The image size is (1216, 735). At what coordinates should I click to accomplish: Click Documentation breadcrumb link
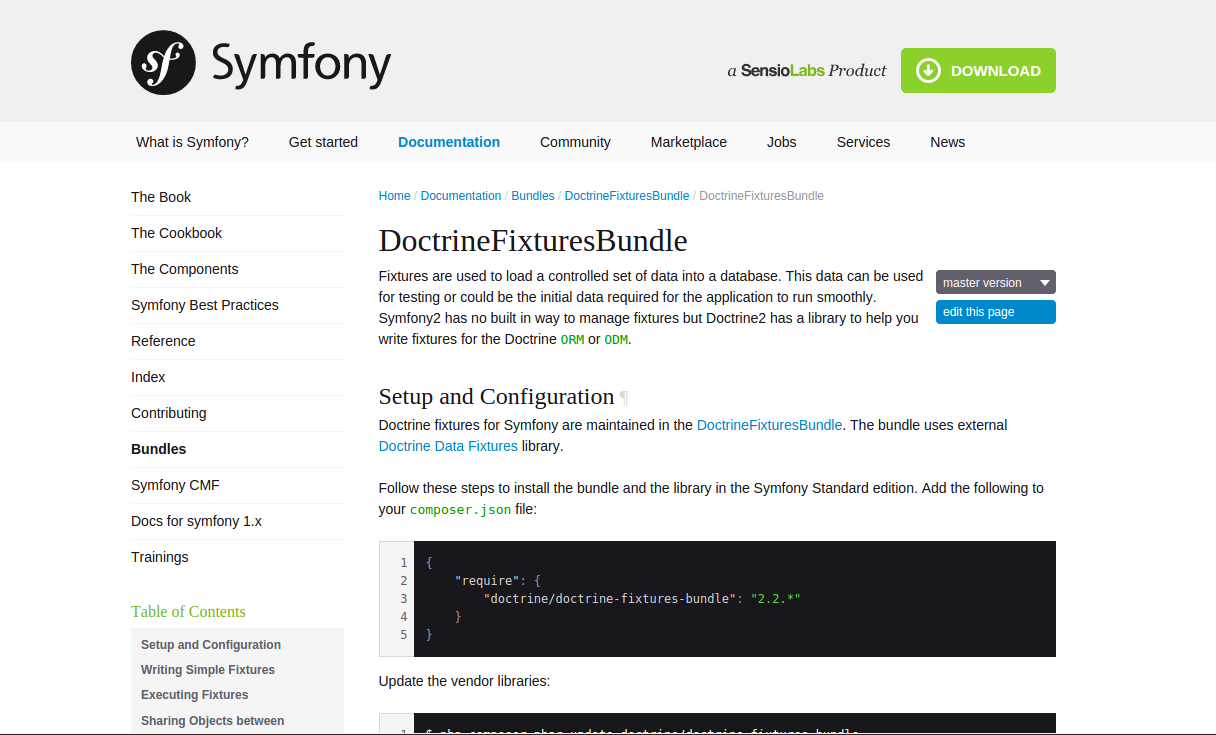pos(461,196)
